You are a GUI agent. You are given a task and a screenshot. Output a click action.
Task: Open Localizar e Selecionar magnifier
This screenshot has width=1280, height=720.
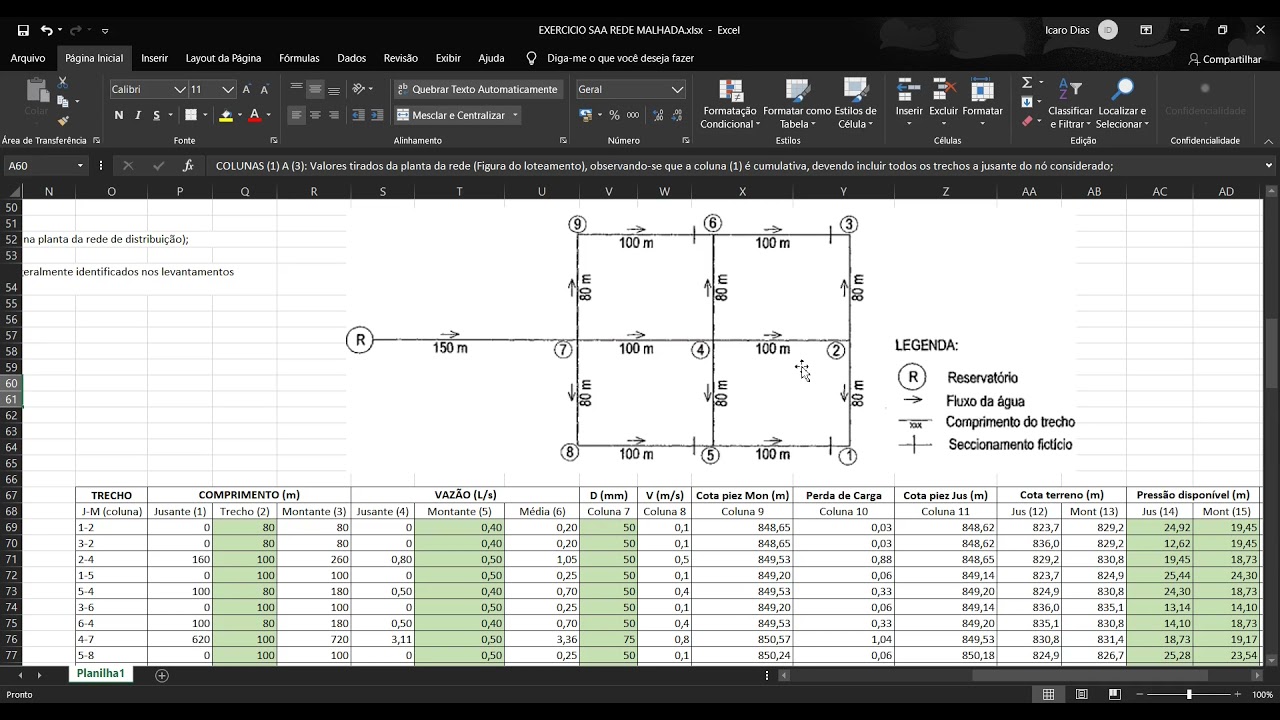click(x=1123, y=104)
